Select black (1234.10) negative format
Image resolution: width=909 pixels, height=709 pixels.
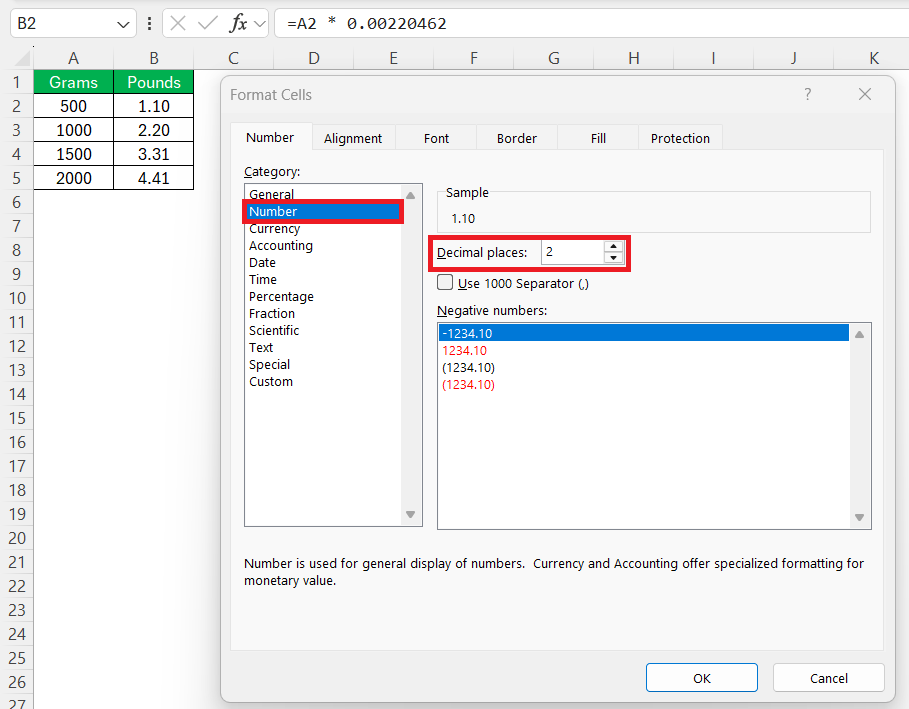(x=643, y=368)
